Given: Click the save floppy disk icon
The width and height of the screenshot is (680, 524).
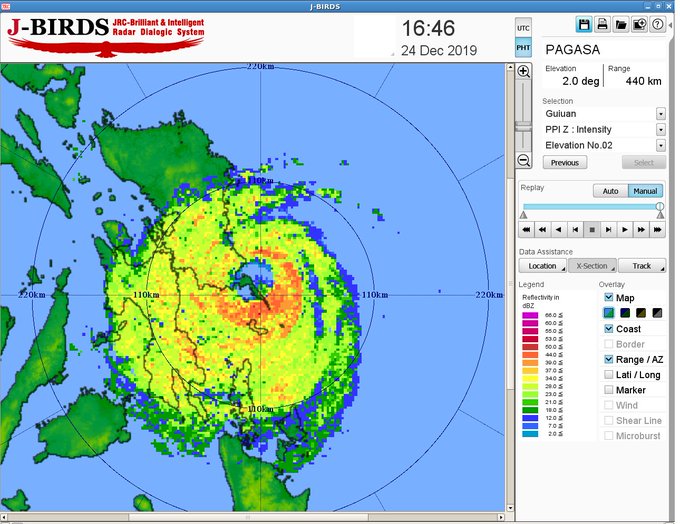Looking at the screenshot, I should (584, 25).
